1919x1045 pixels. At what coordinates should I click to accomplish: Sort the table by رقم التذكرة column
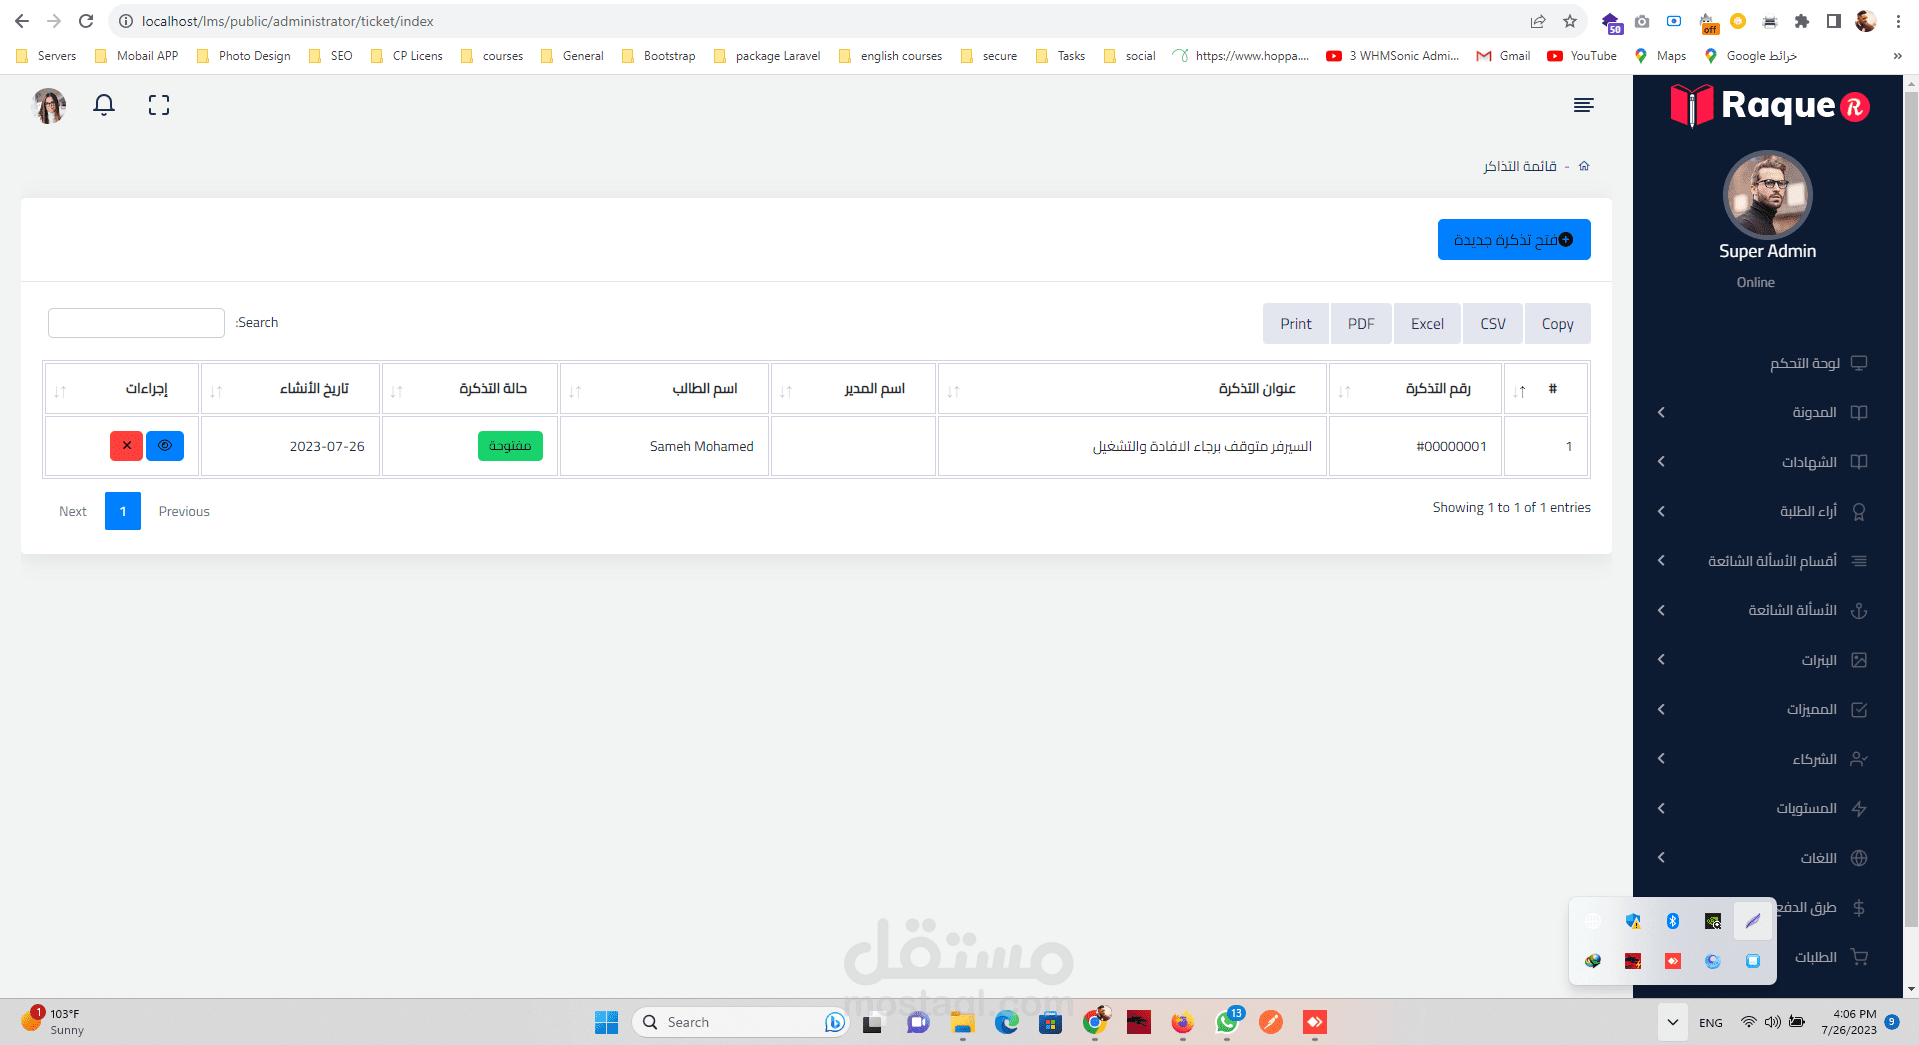[x=1415, y=389]
